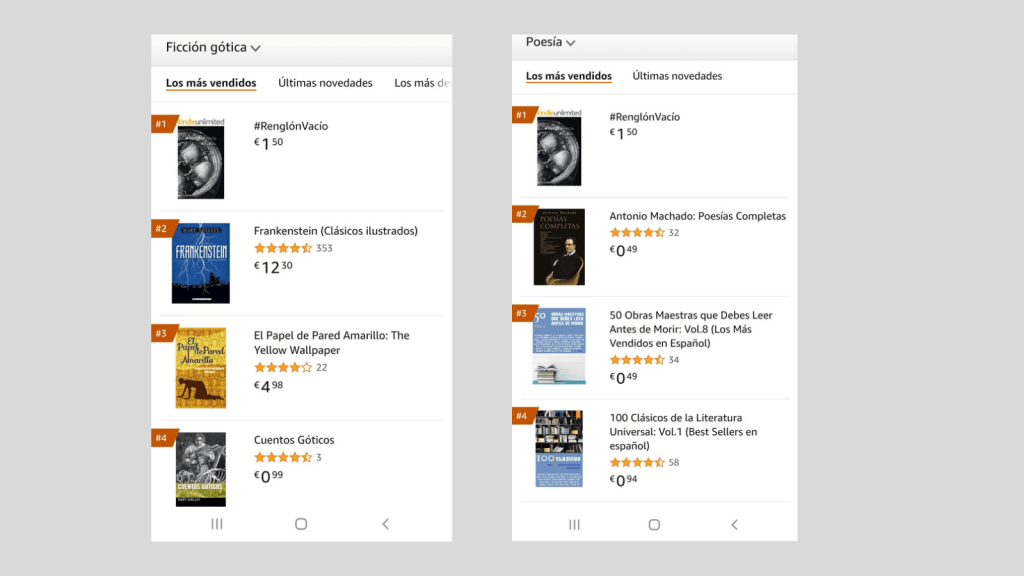Open Cuentos Góticos book title
The width and height of the screenshot is (1024, 576).
pyautogui.click(x=294, y=440)
